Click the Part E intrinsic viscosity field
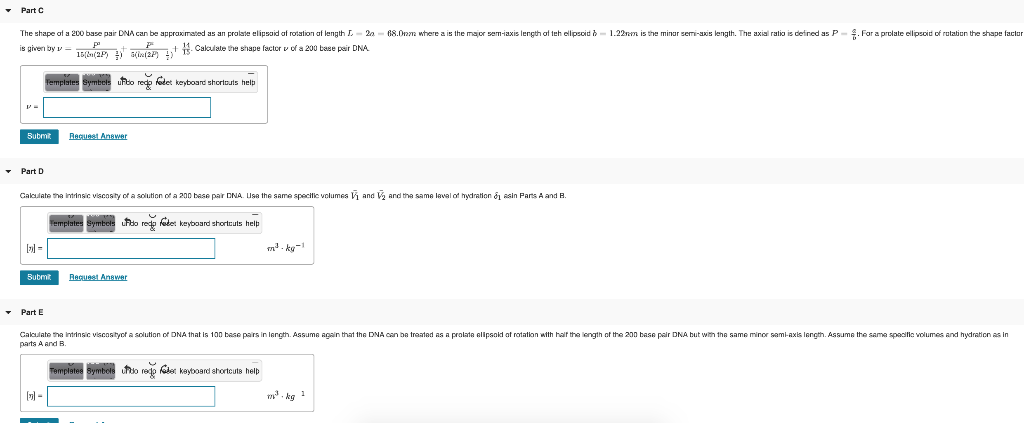 pyautogui.click(x=131, y=396)
